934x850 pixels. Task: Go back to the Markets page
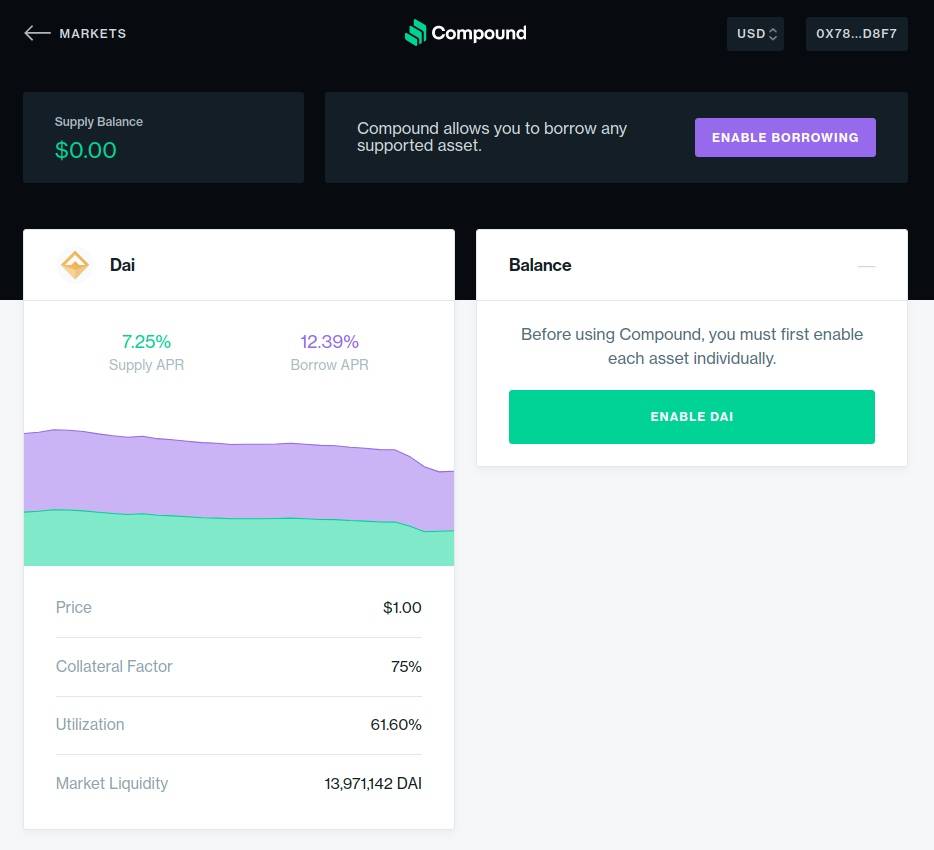coord(92,33)
